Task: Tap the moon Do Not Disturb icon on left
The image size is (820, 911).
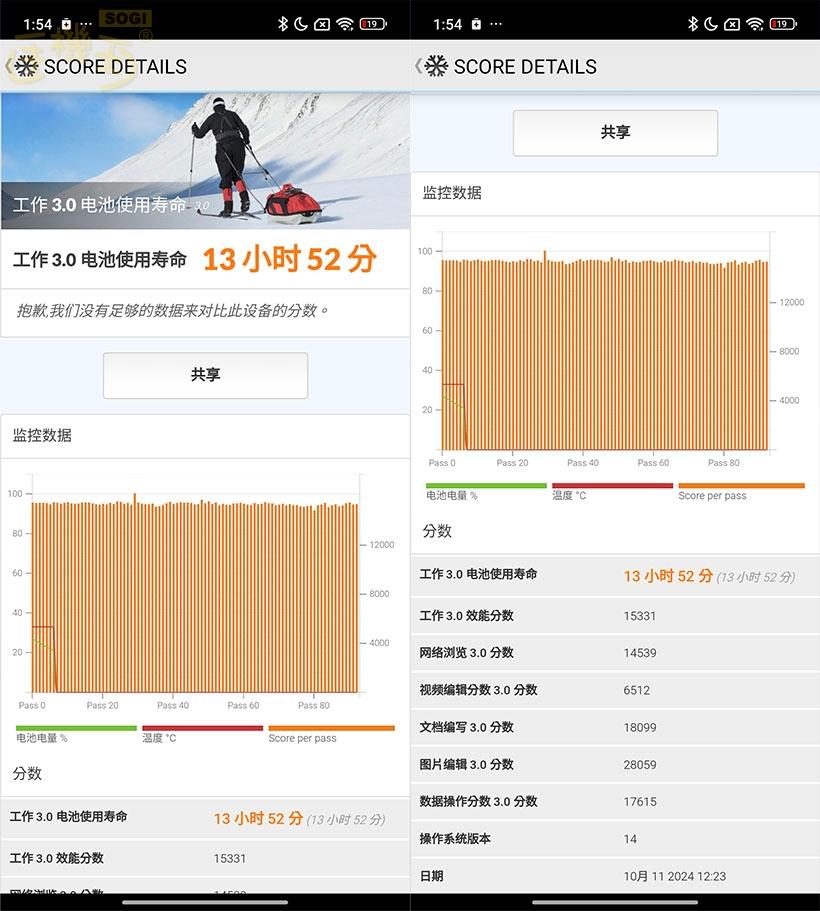Action: (x=301, y=24)
